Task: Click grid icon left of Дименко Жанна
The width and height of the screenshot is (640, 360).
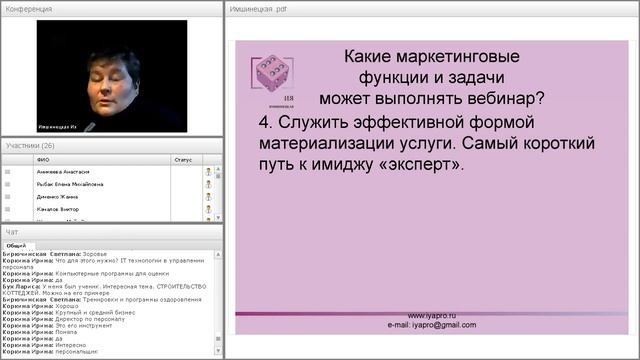Action: (x=7, y=197)
